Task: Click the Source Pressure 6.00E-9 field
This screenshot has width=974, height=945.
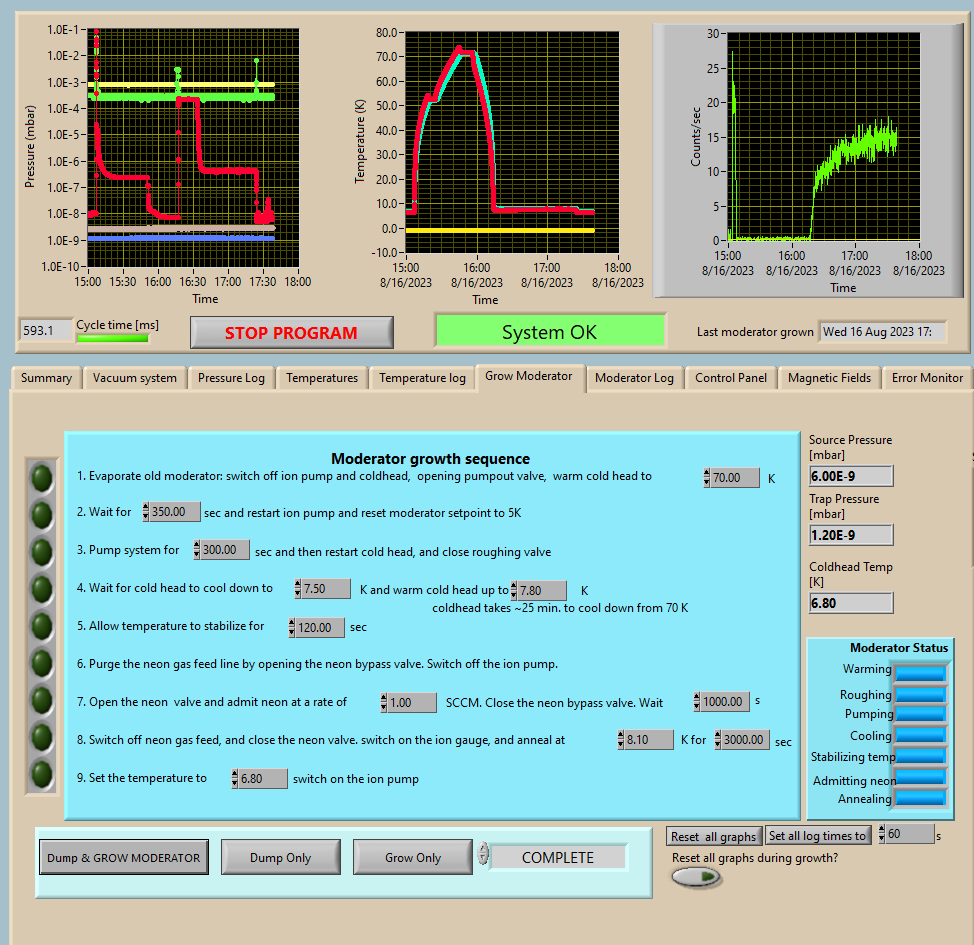Action: 851,477
